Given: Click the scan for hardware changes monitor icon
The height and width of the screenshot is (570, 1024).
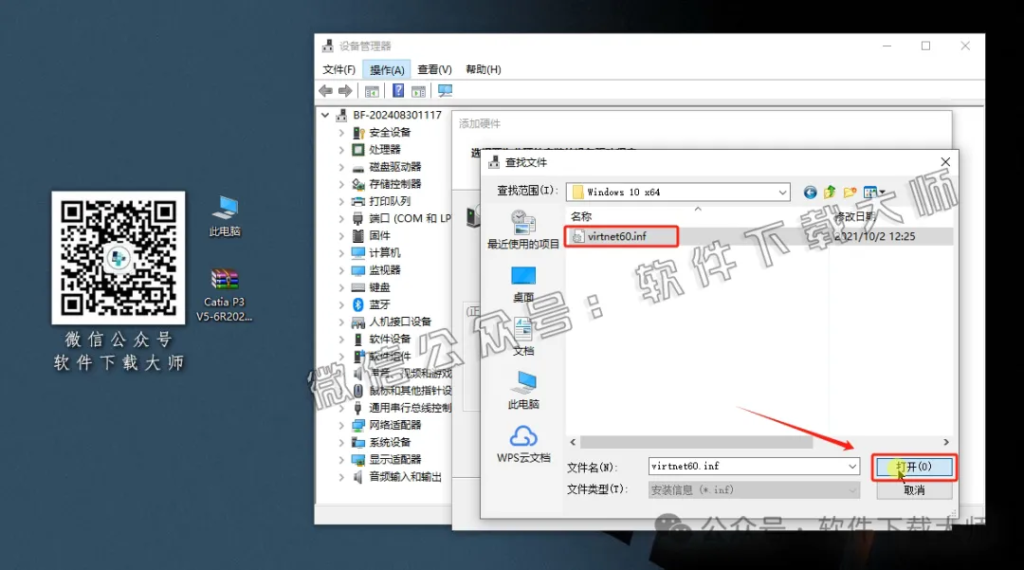Looking at the screenshot, I should point(445,91).
